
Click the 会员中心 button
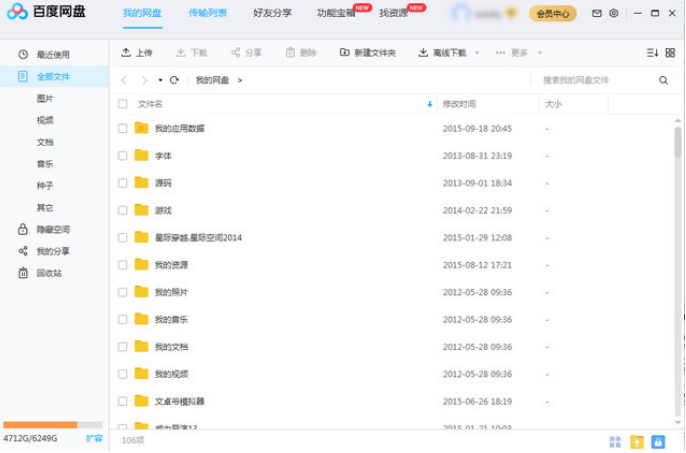(552, 14)
